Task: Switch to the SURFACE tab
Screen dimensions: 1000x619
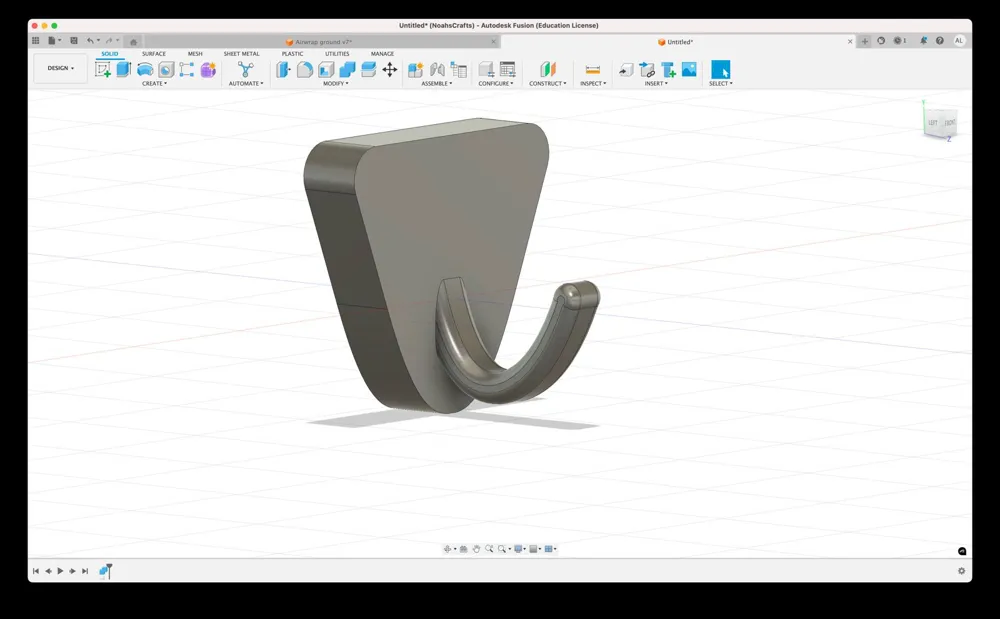Action: coord(154,54)
